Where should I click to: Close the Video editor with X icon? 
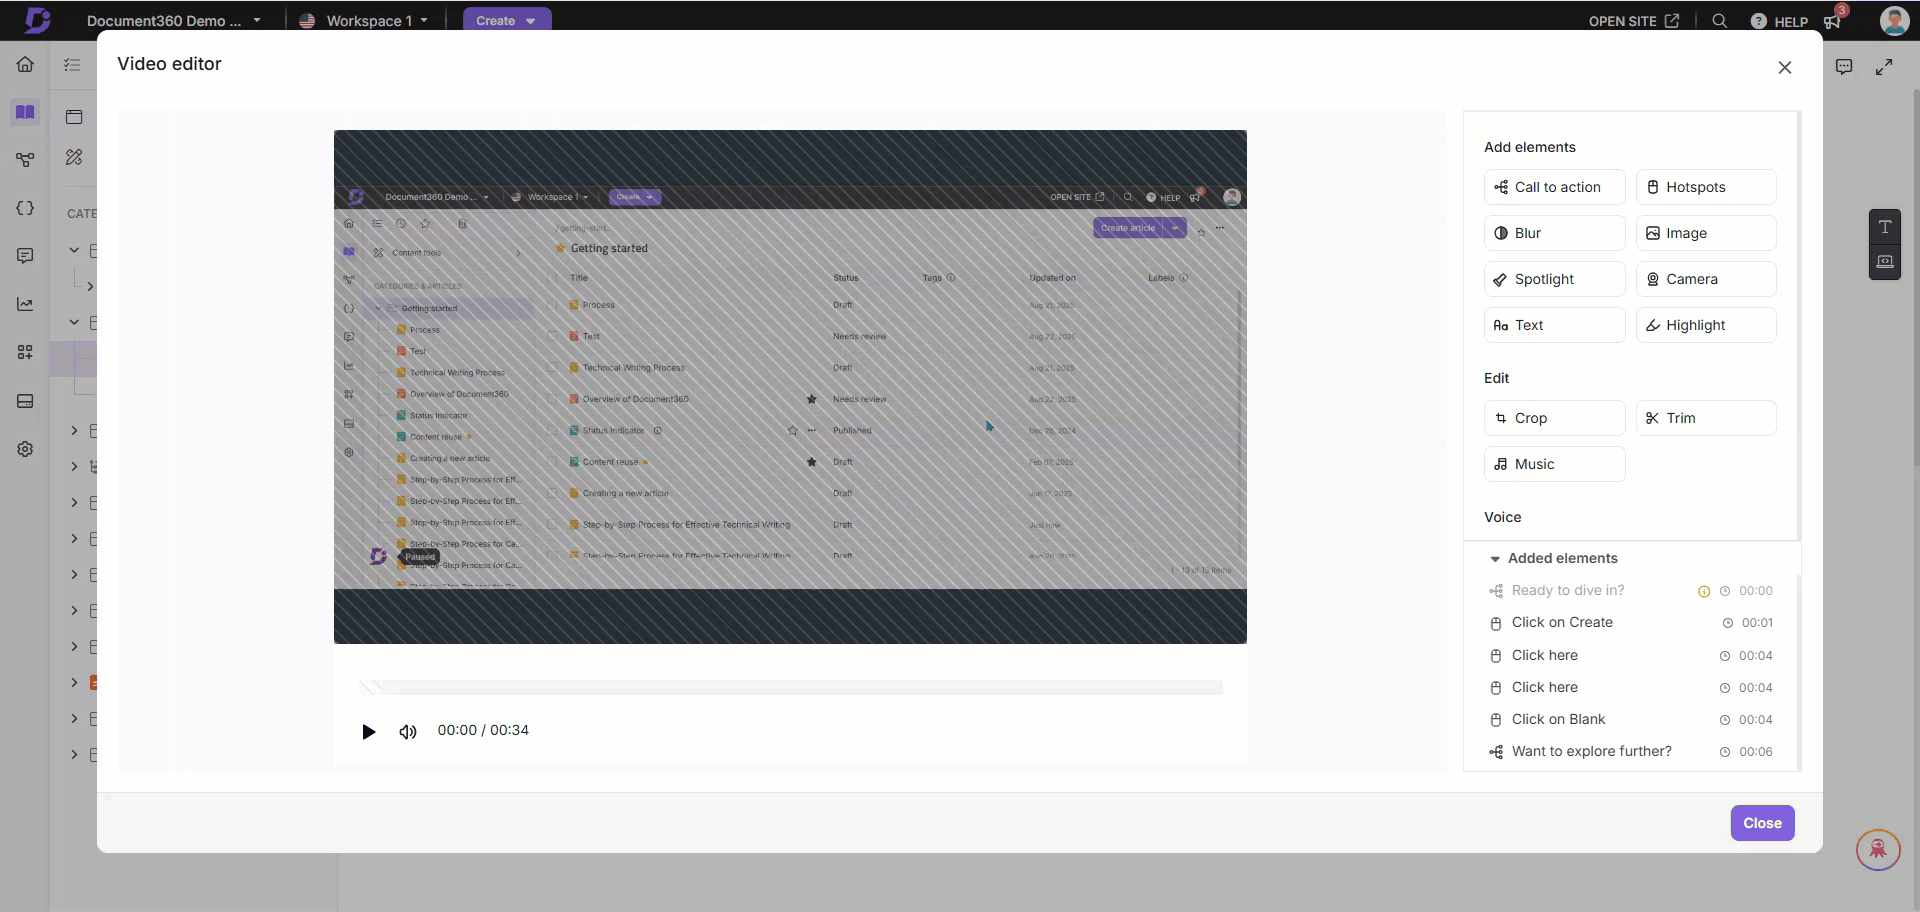1785,68
